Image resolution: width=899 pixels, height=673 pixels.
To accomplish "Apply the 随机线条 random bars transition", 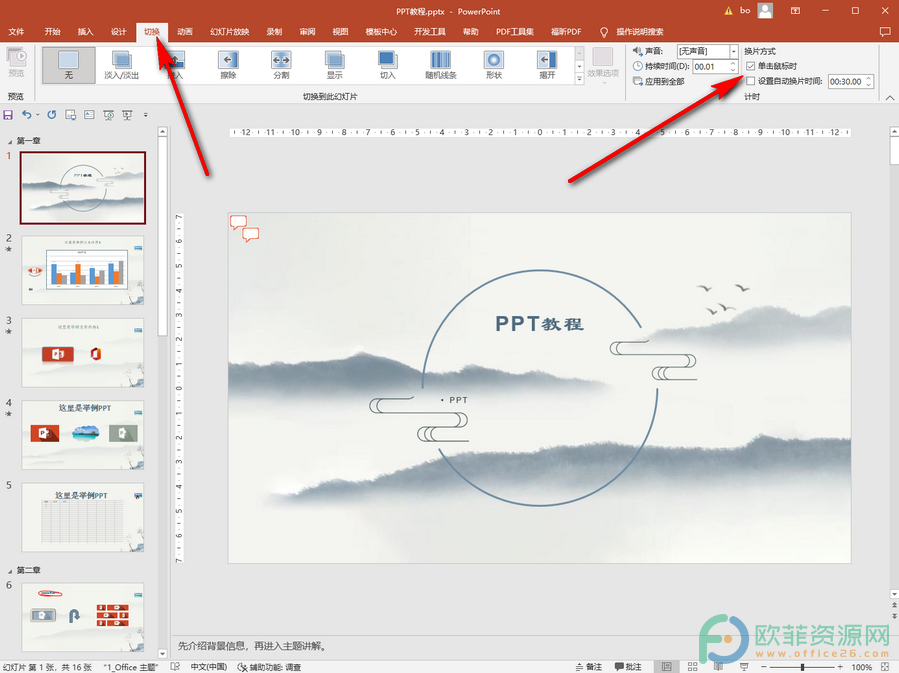I will click(441, 65).
